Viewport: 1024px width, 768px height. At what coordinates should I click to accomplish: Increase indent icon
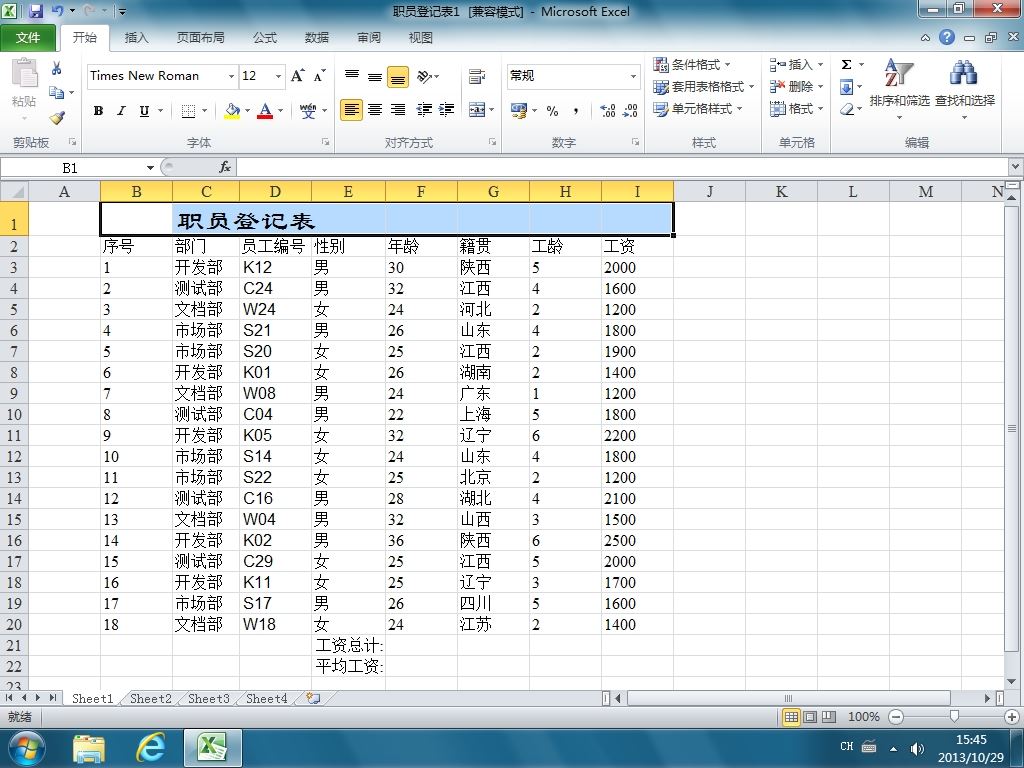447,110
